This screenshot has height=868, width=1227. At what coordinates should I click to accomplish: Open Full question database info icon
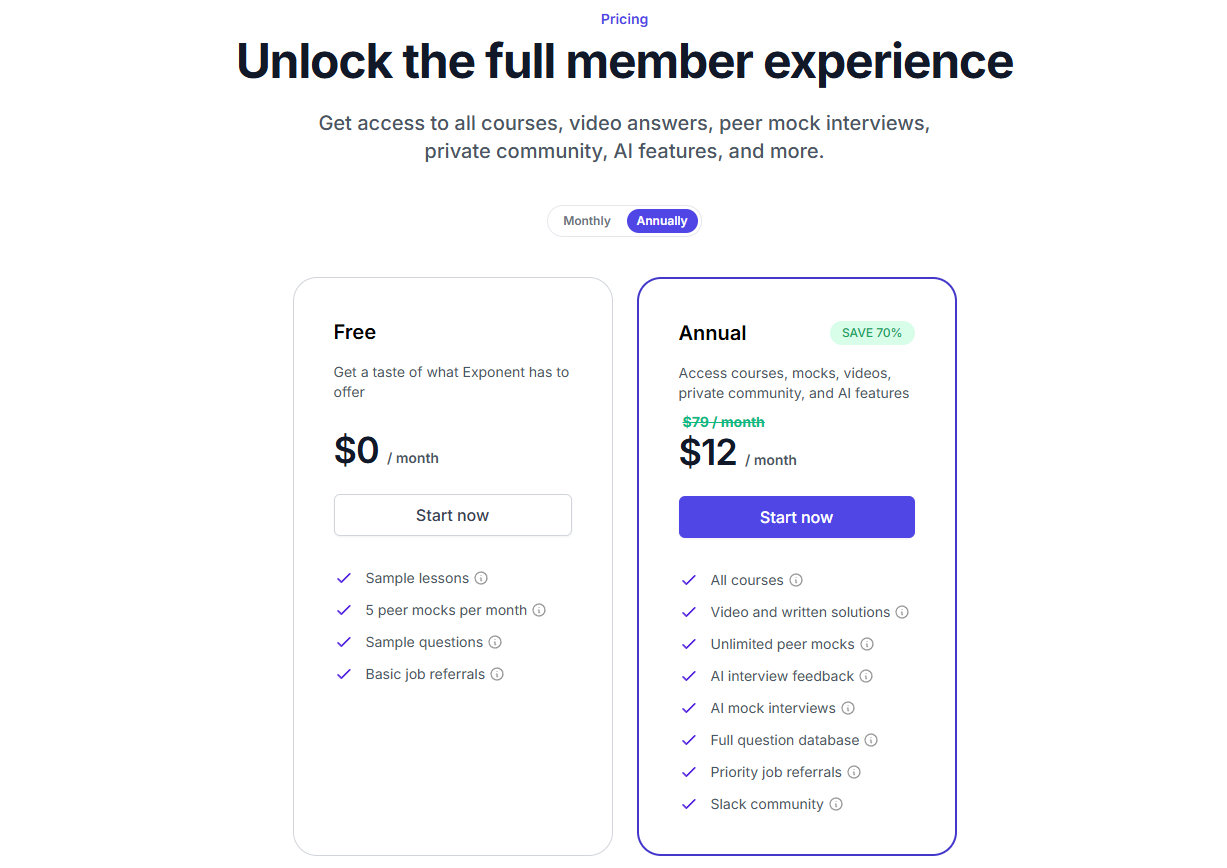click(871, 740)
